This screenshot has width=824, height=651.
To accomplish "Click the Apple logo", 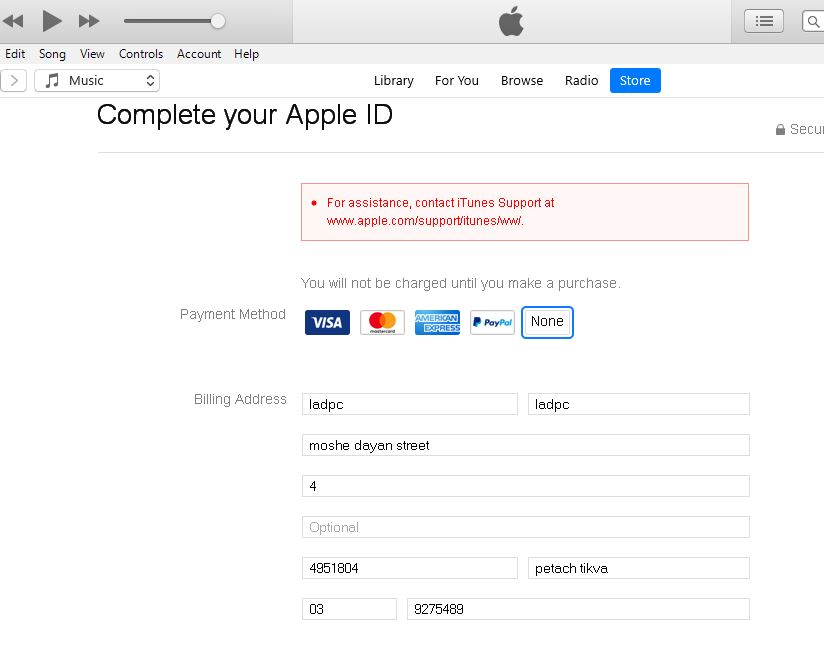I will point(510,20).
